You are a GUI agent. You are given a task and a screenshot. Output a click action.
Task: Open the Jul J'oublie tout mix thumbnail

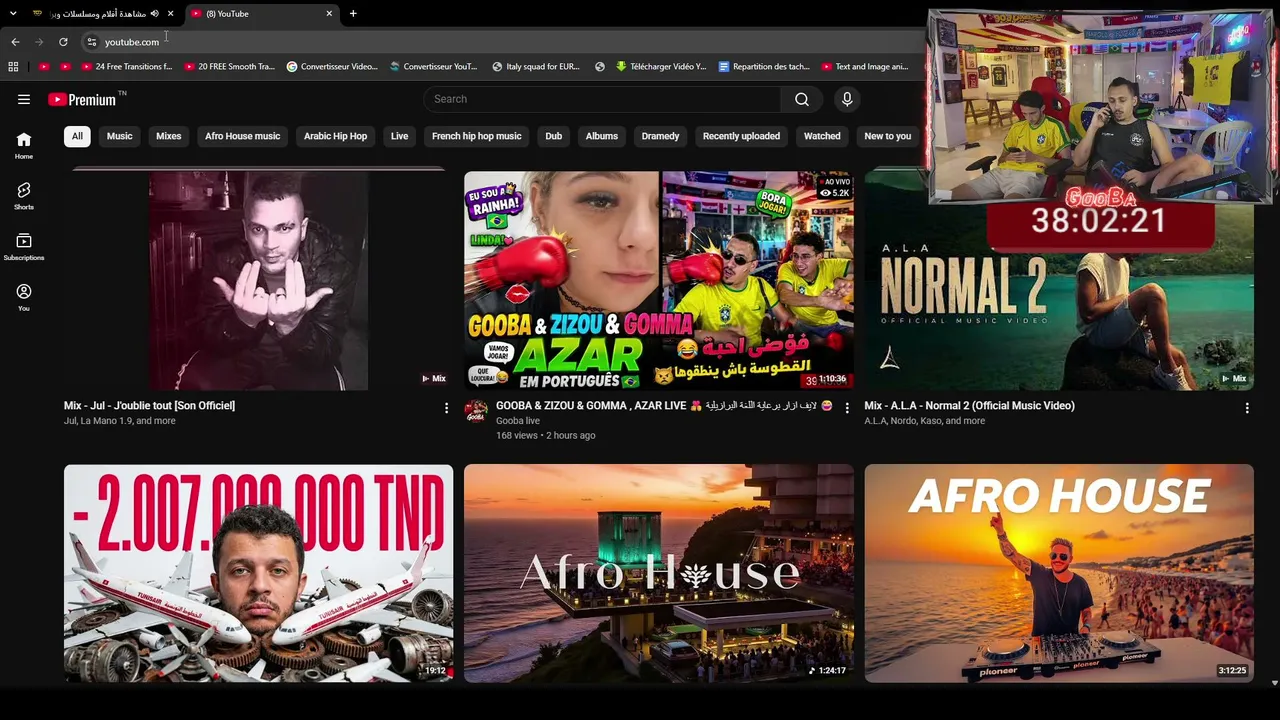(x=258, y=281)
